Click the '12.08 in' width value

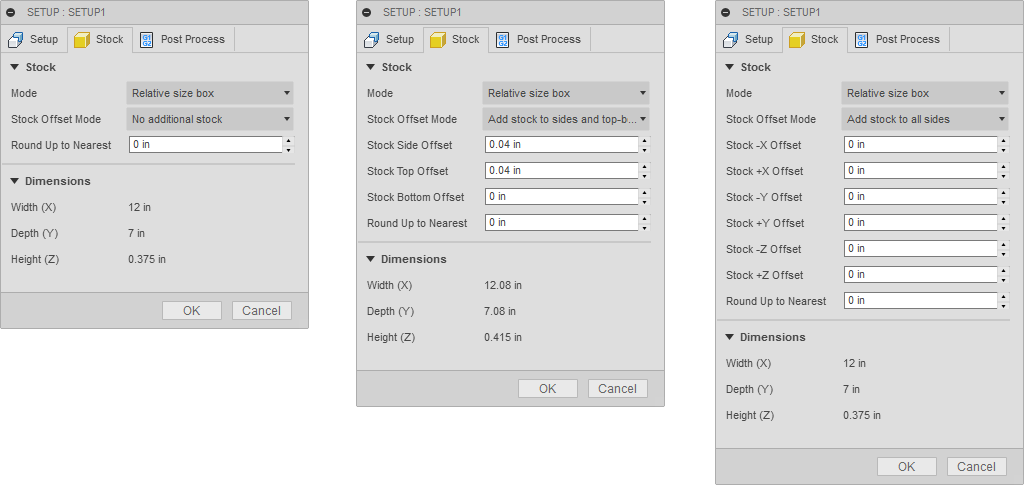(503, 285)
